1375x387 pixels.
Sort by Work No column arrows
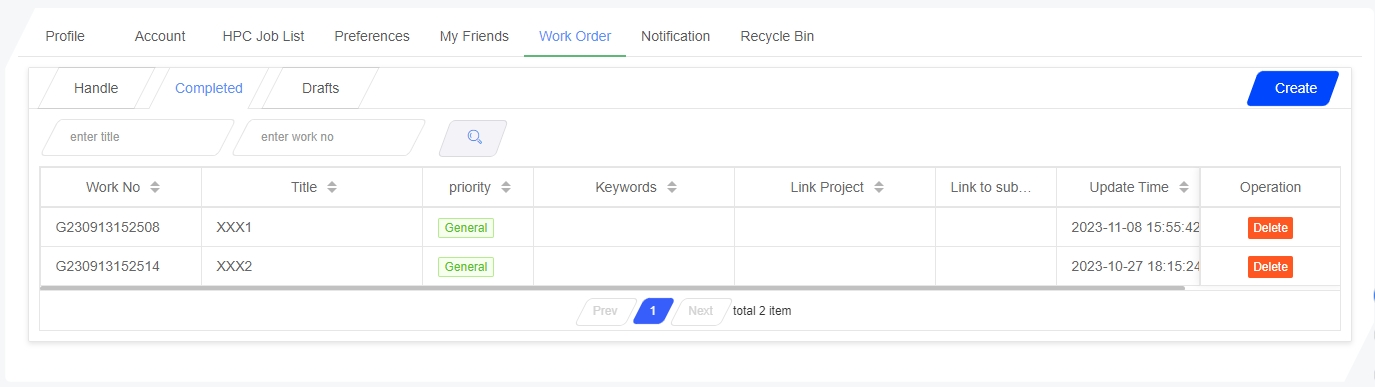click(x=155, y=187)
